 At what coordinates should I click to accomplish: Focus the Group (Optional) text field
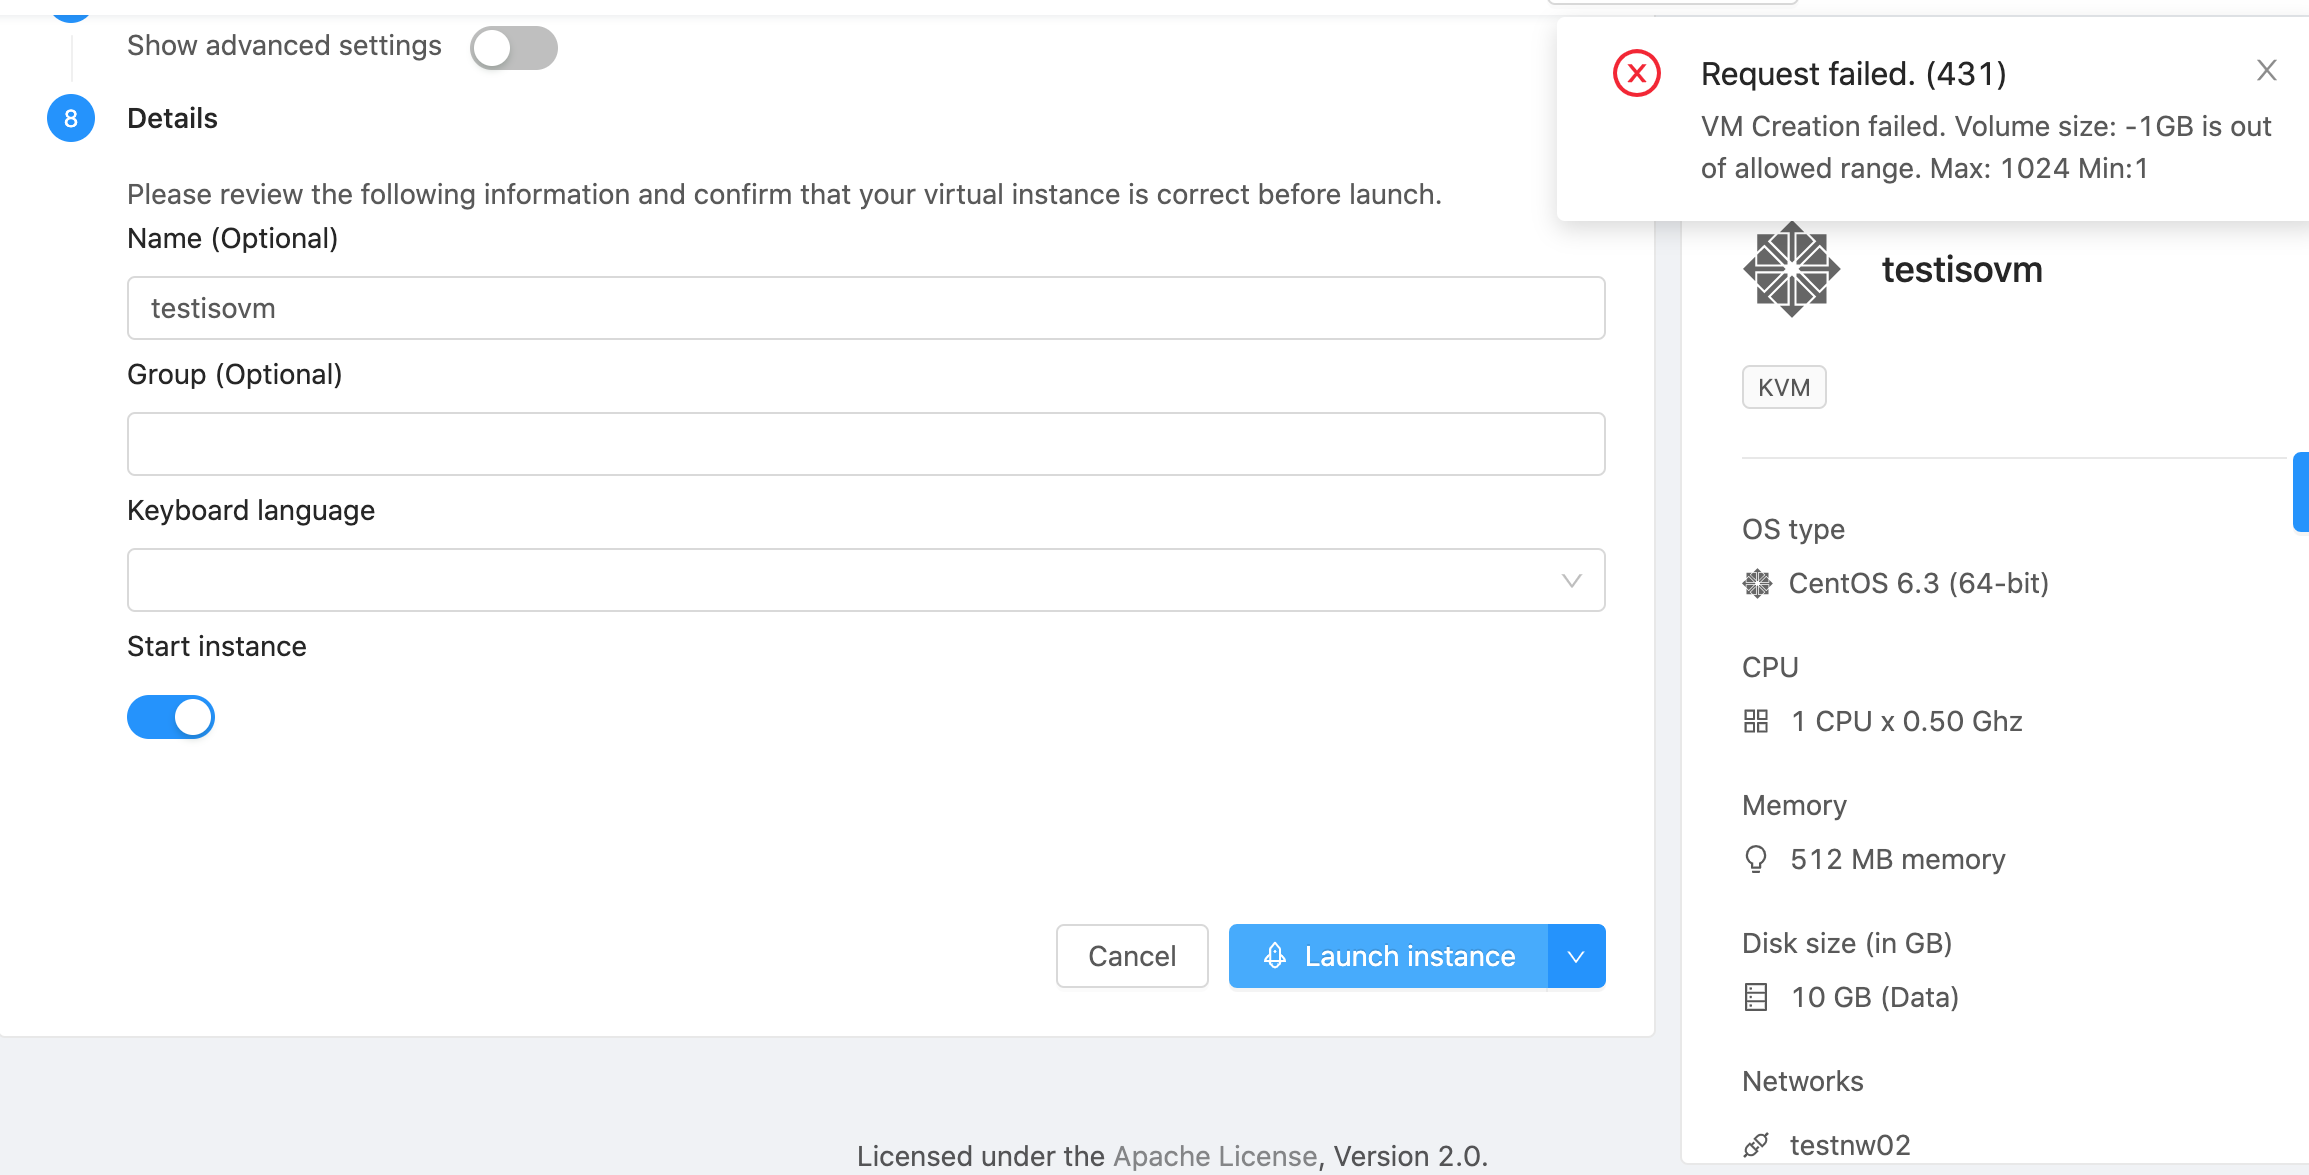click(x=866, y=444)
